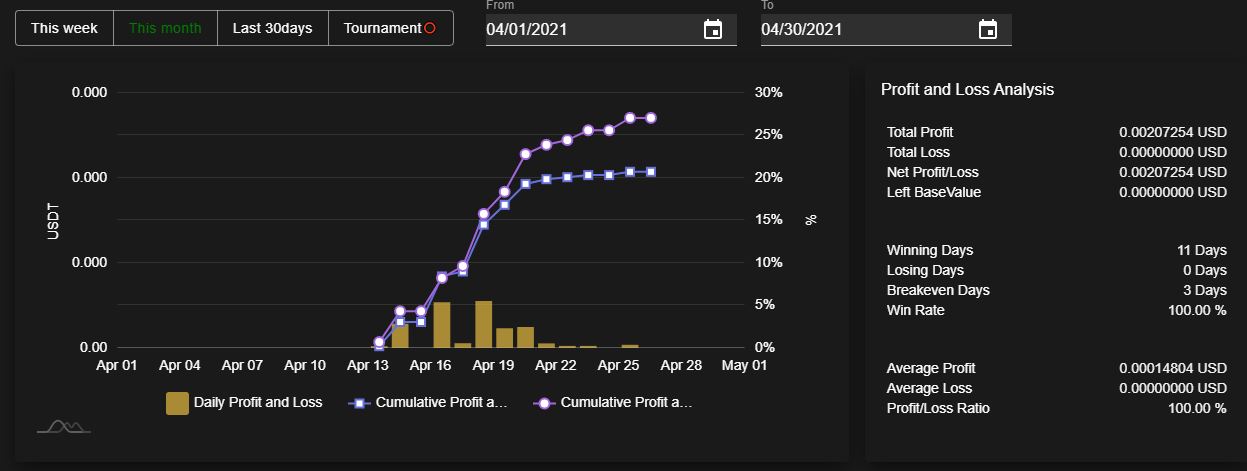The height and width of the screenshot is (471, 1247).
Task: Click the USDT axis title
Action: point(53,220)
